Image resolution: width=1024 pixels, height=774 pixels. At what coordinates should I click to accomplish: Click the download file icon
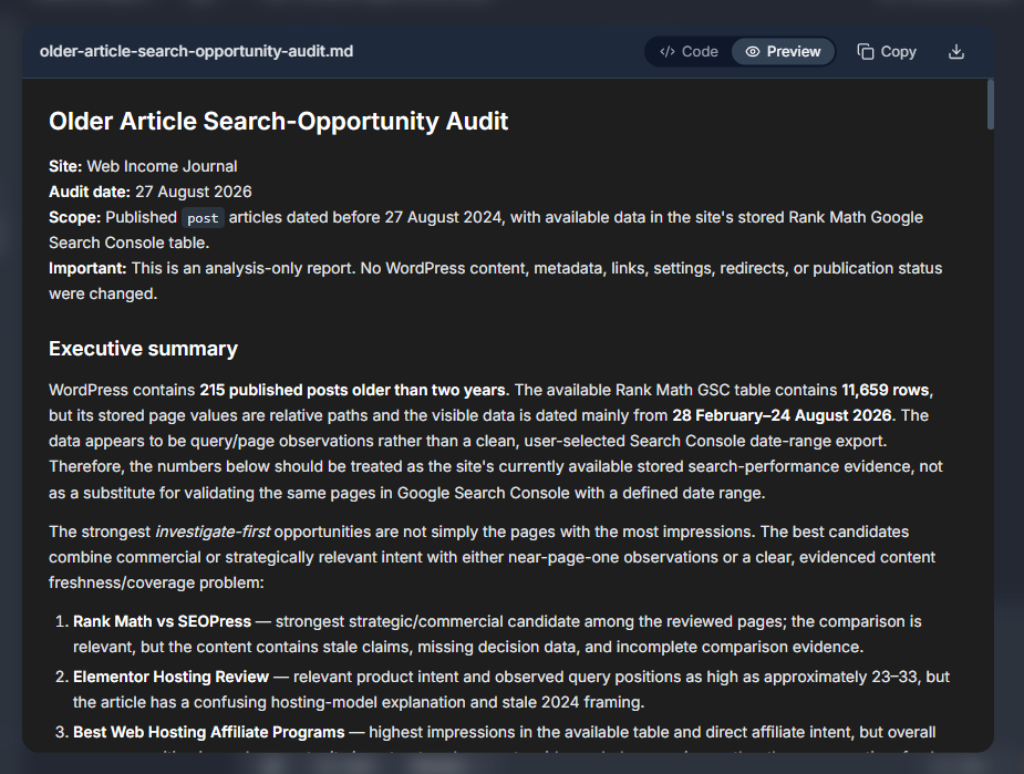pyautogui.click(x=956, y=52)
